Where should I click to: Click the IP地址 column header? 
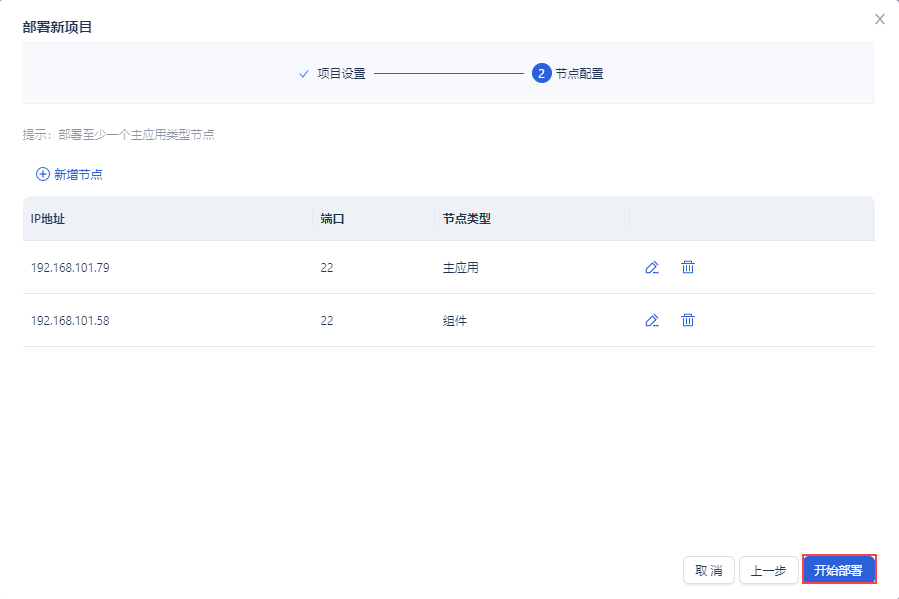coord(48,219)
